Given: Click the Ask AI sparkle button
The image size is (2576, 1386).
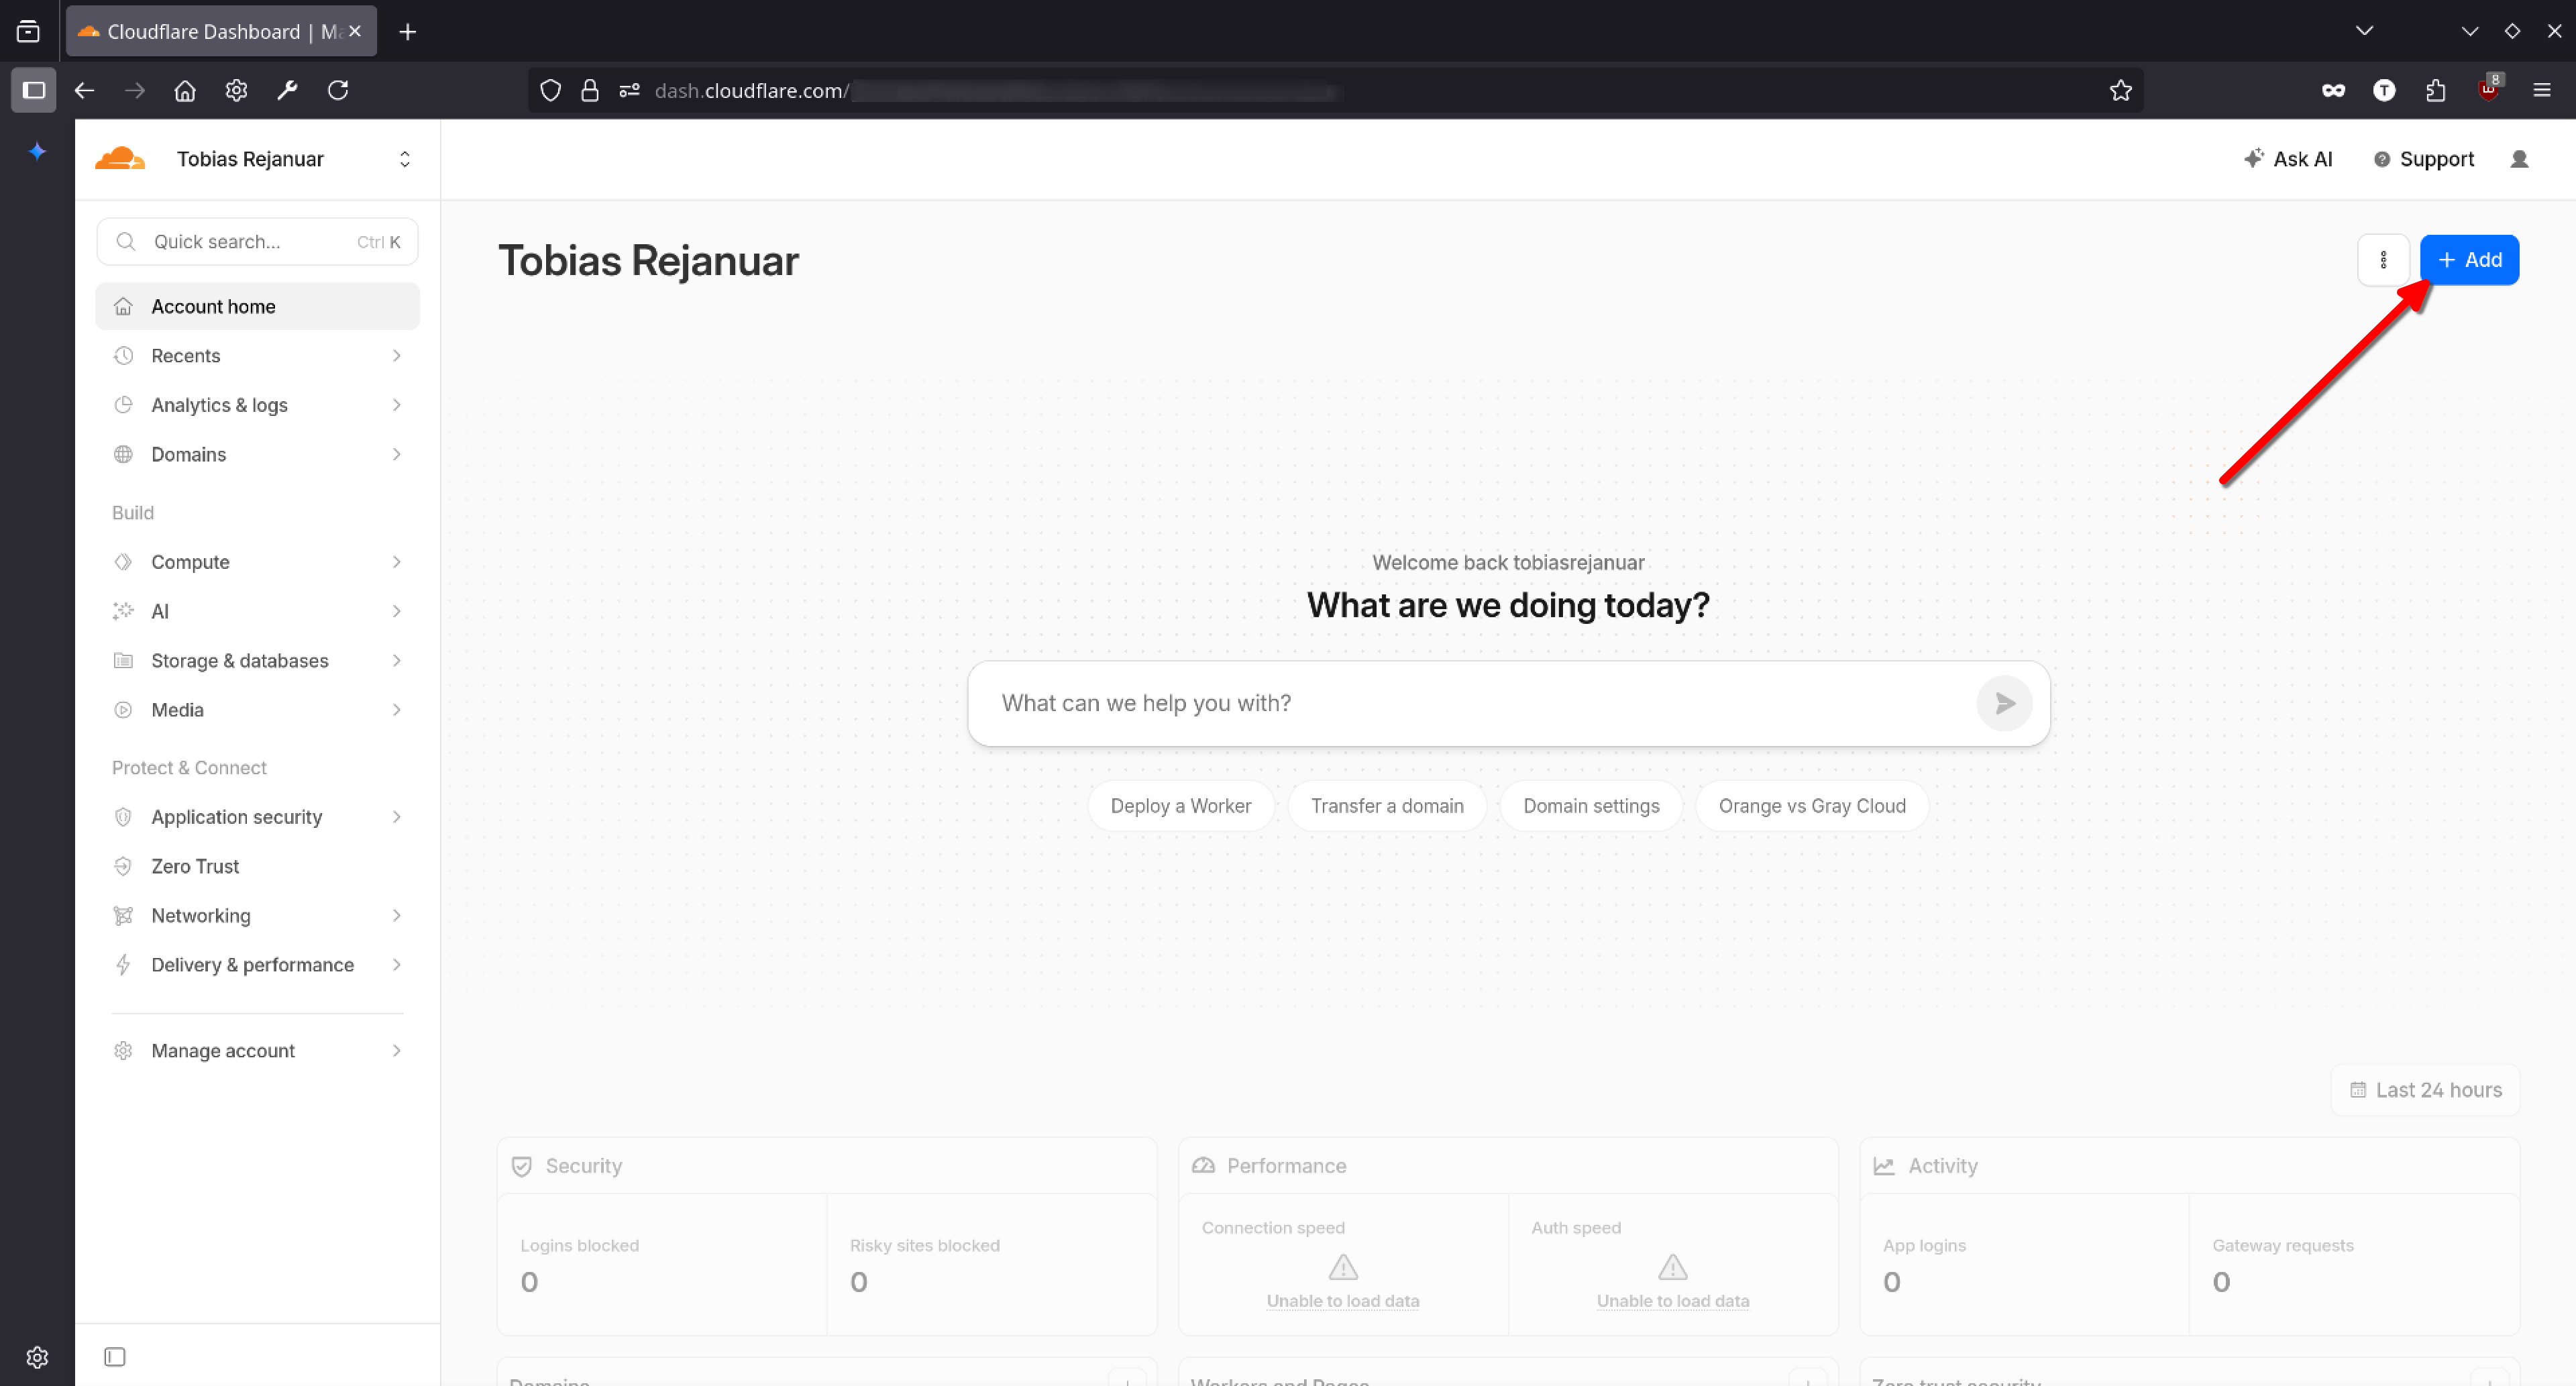Looking at the screenshot, I should coord(2288,159).
